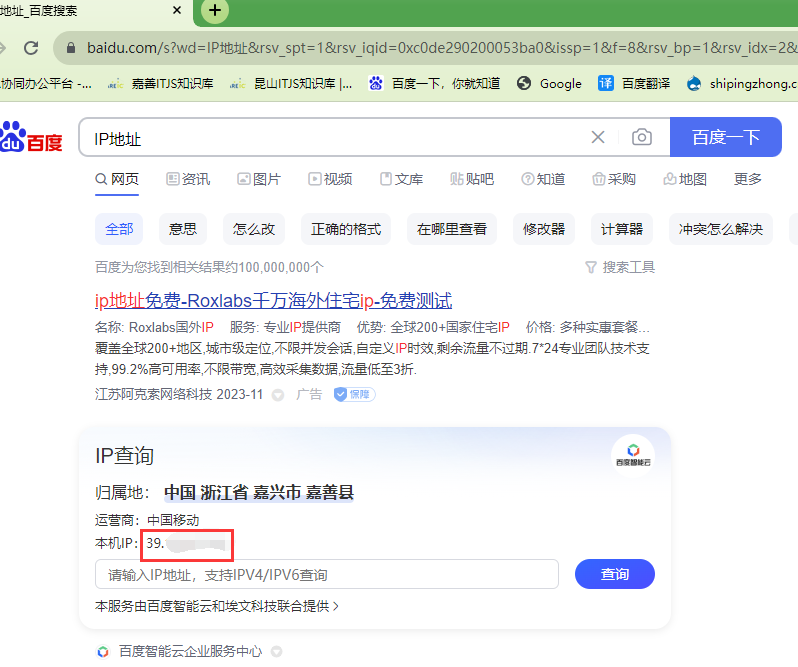Select the 全部 filter chip

coord(119,229)
